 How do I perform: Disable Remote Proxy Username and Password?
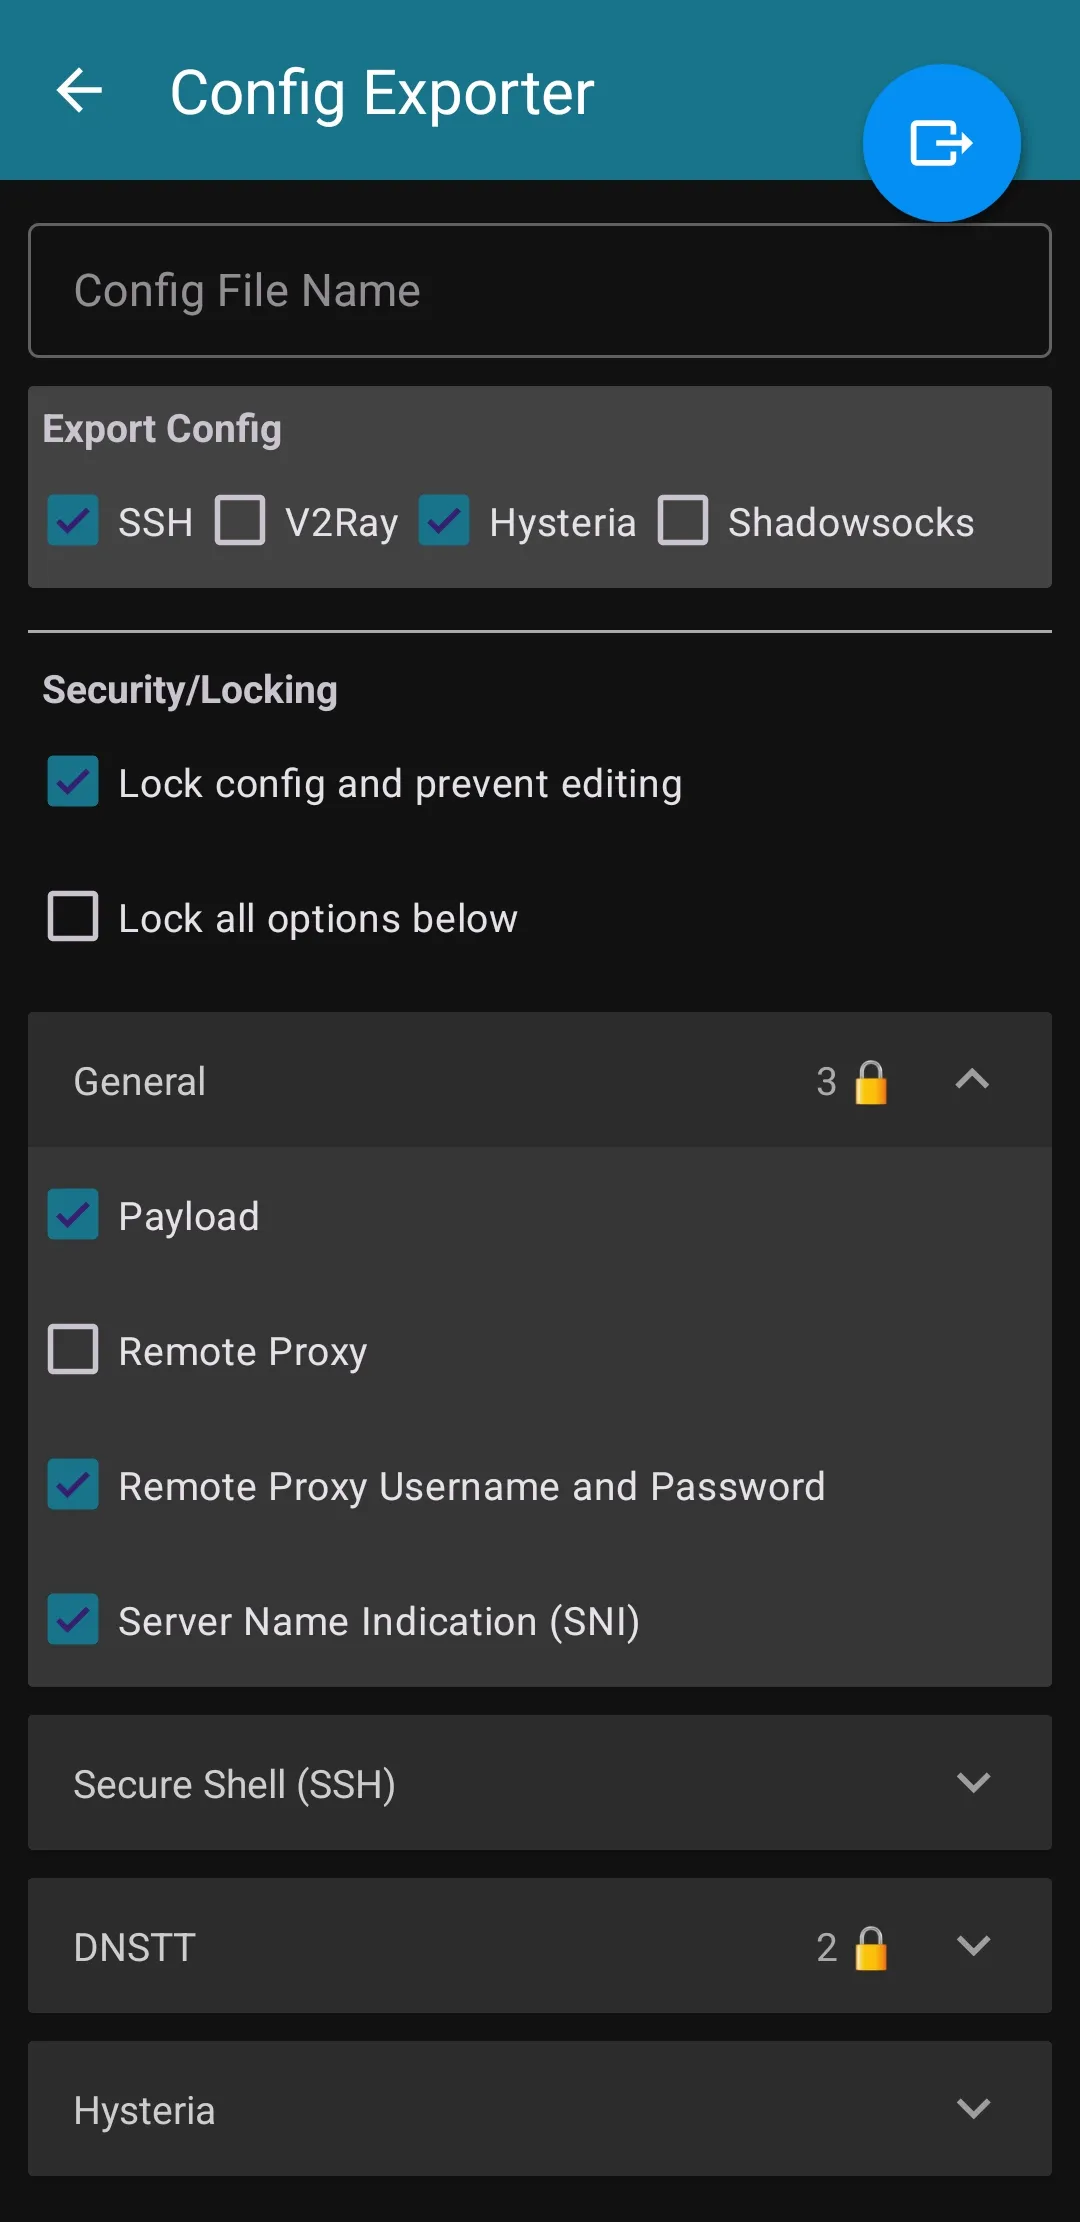pyautogui.click(x=72, y=1486)
